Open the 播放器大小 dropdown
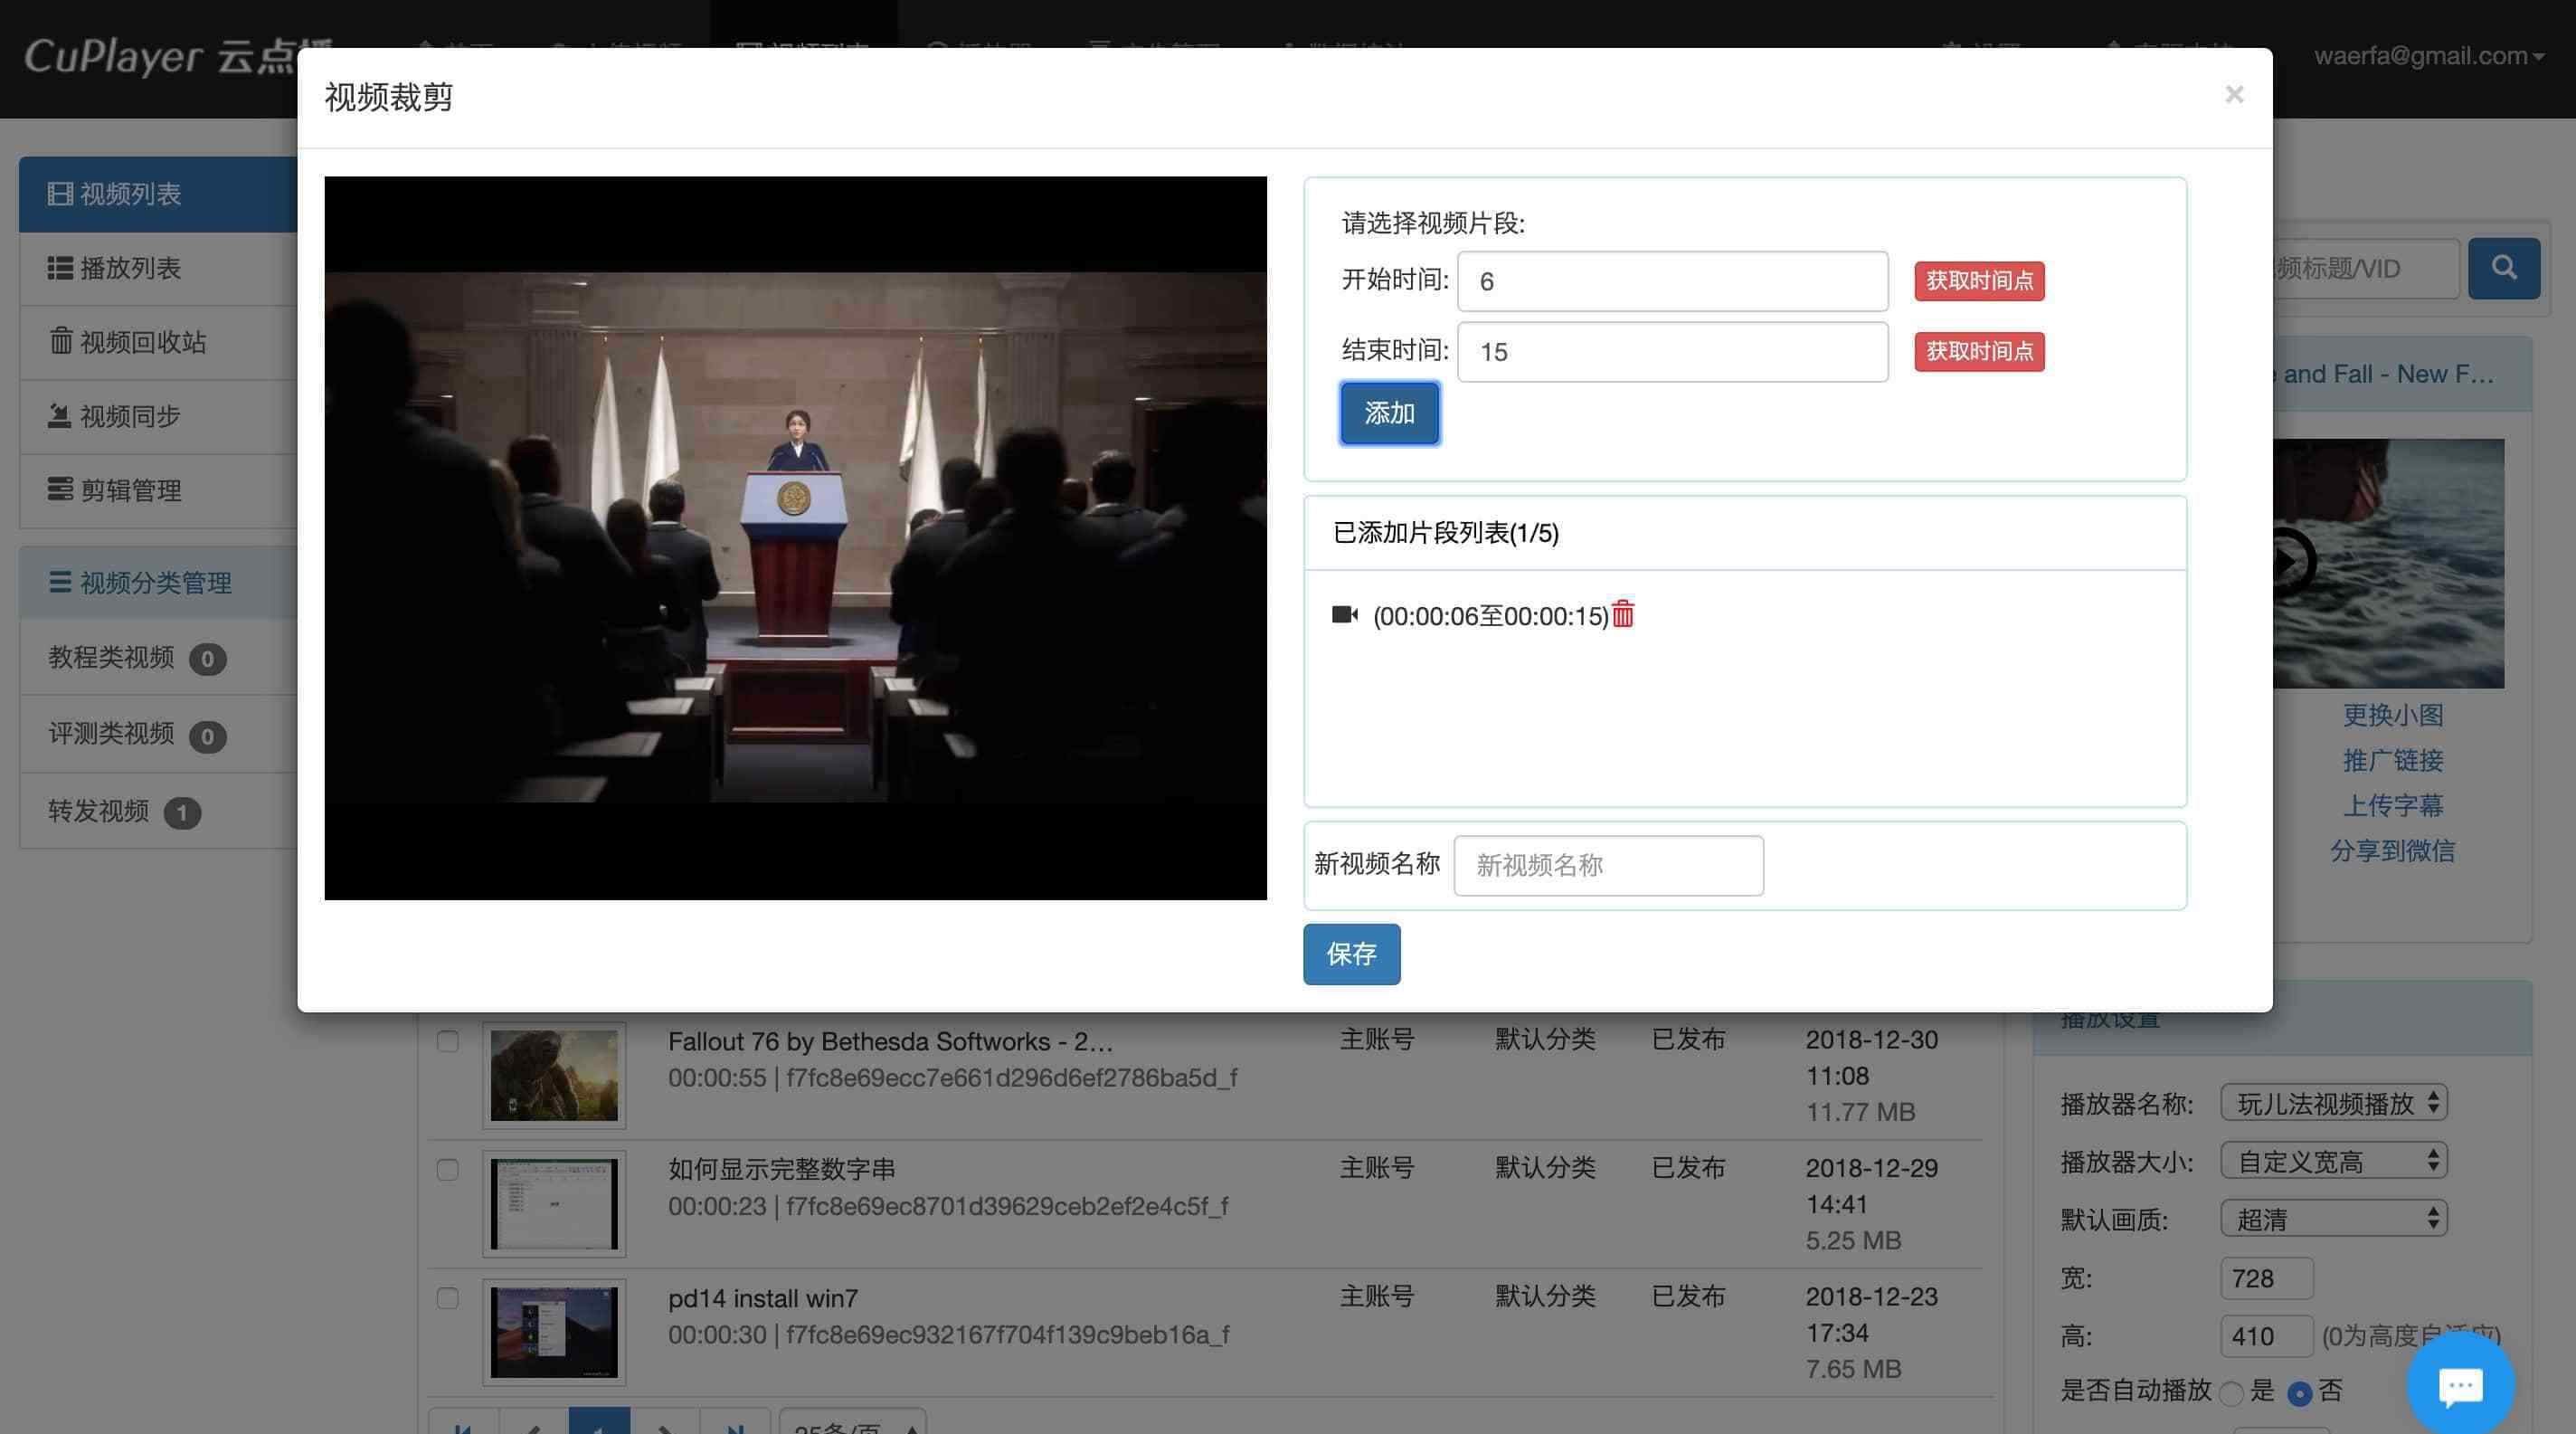 coord(2333,1161)
